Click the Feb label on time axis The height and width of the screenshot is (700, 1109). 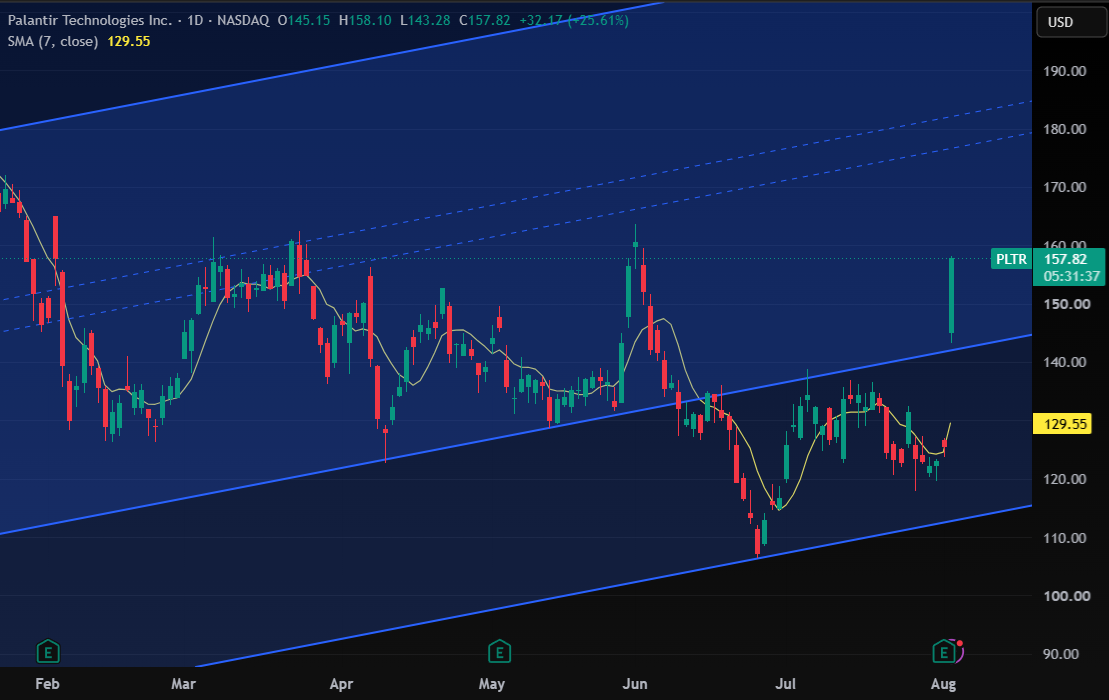pos(47,684)
